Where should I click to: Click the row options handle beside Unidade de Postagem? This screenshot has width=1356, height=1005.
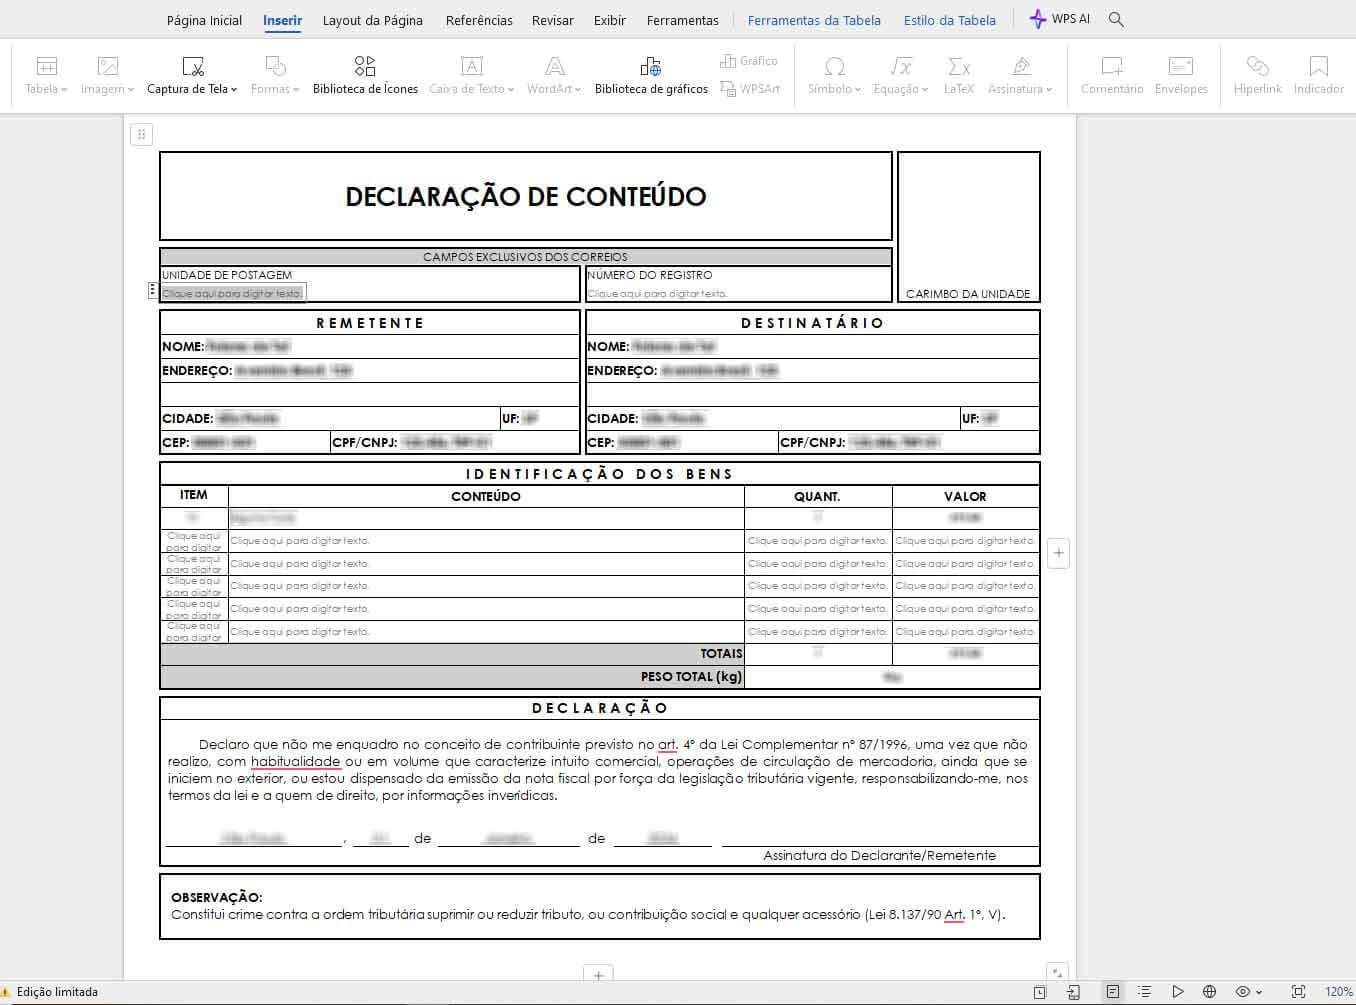tap(152, 291)
